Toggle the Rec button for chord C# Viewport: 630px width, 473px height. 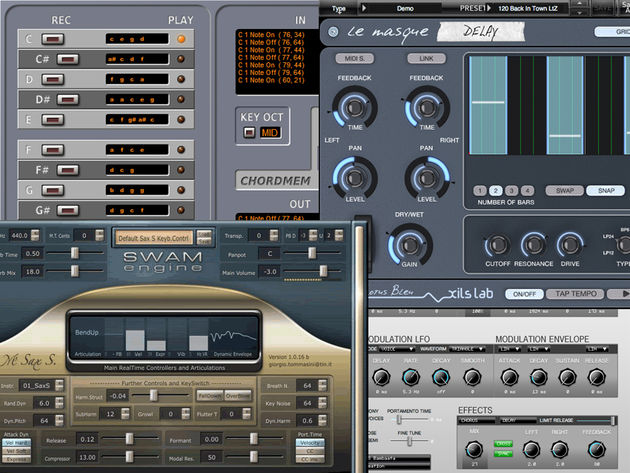pos(68,59)
